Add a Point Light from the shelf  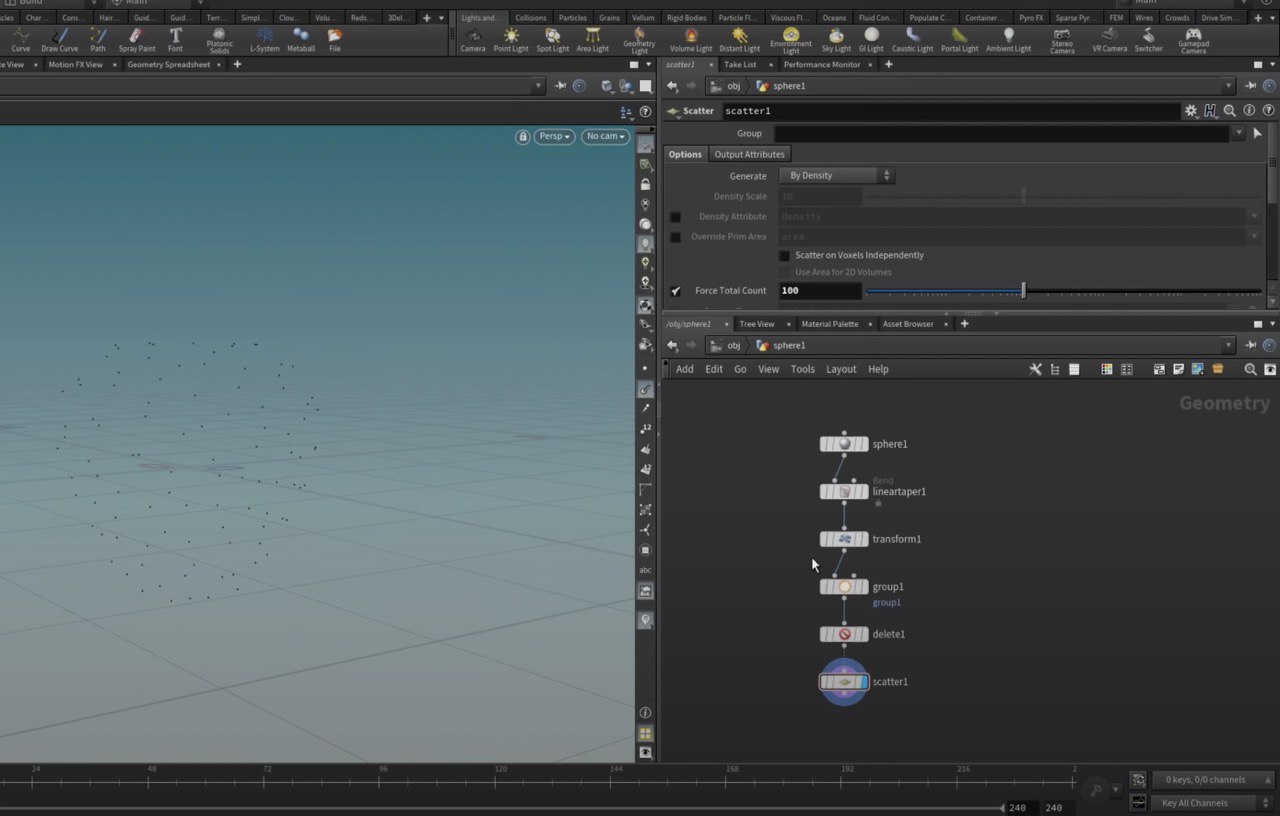511,40
